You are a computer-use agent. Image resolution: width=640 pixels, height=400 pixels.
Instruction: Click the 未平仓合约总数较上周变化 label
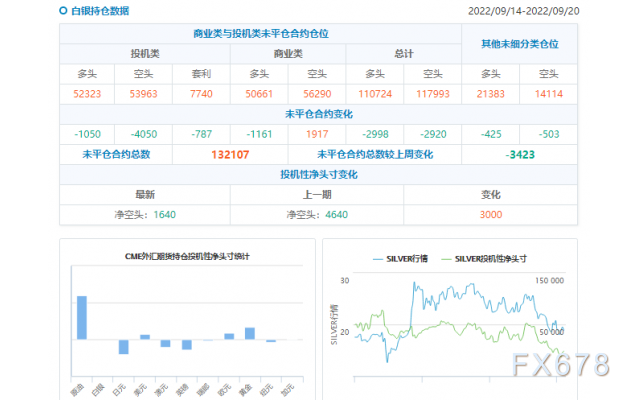coord(375,154)
